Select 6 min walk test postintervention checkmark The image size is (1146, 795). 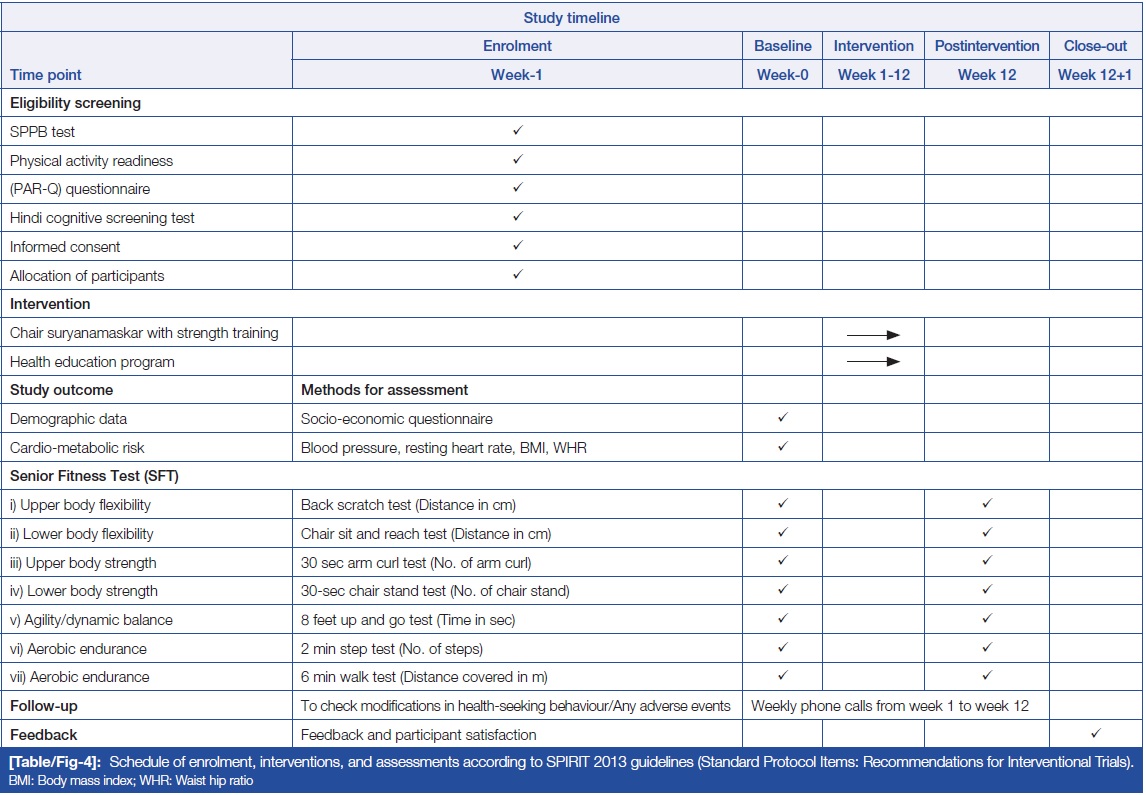(x=986, y=676)
